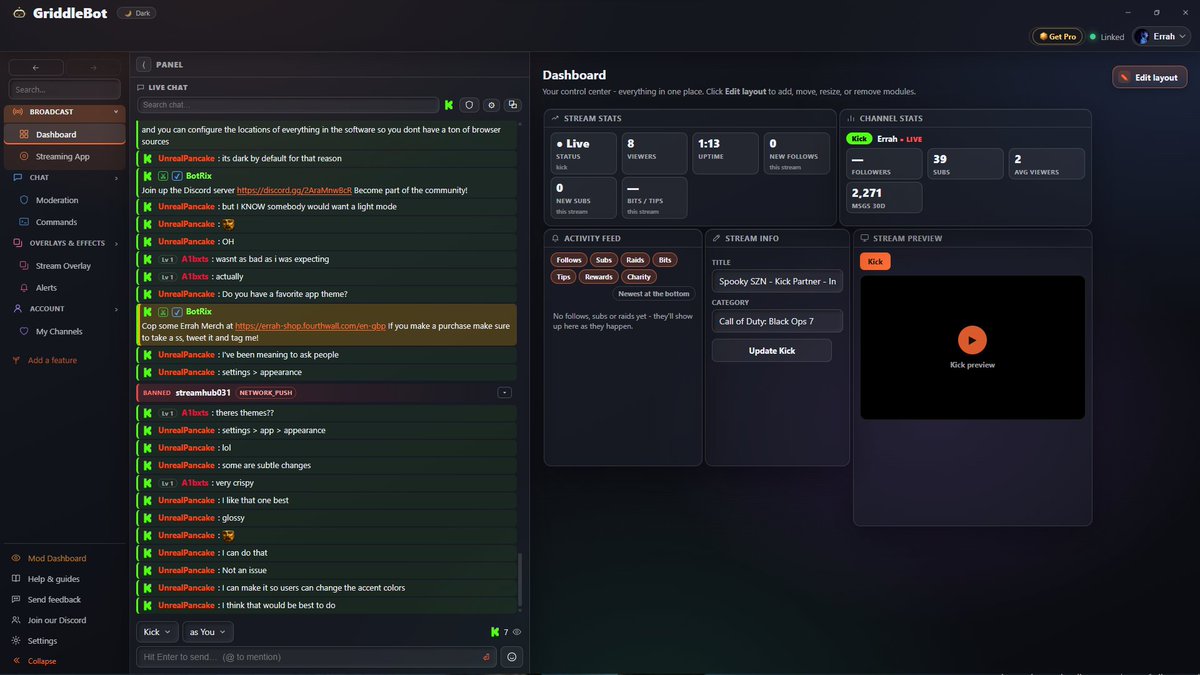Image resolution: width=1200 pixels, height=675 pixels.
Task: Toggle the Charity filter chip
Action: [x=638, y=277]
